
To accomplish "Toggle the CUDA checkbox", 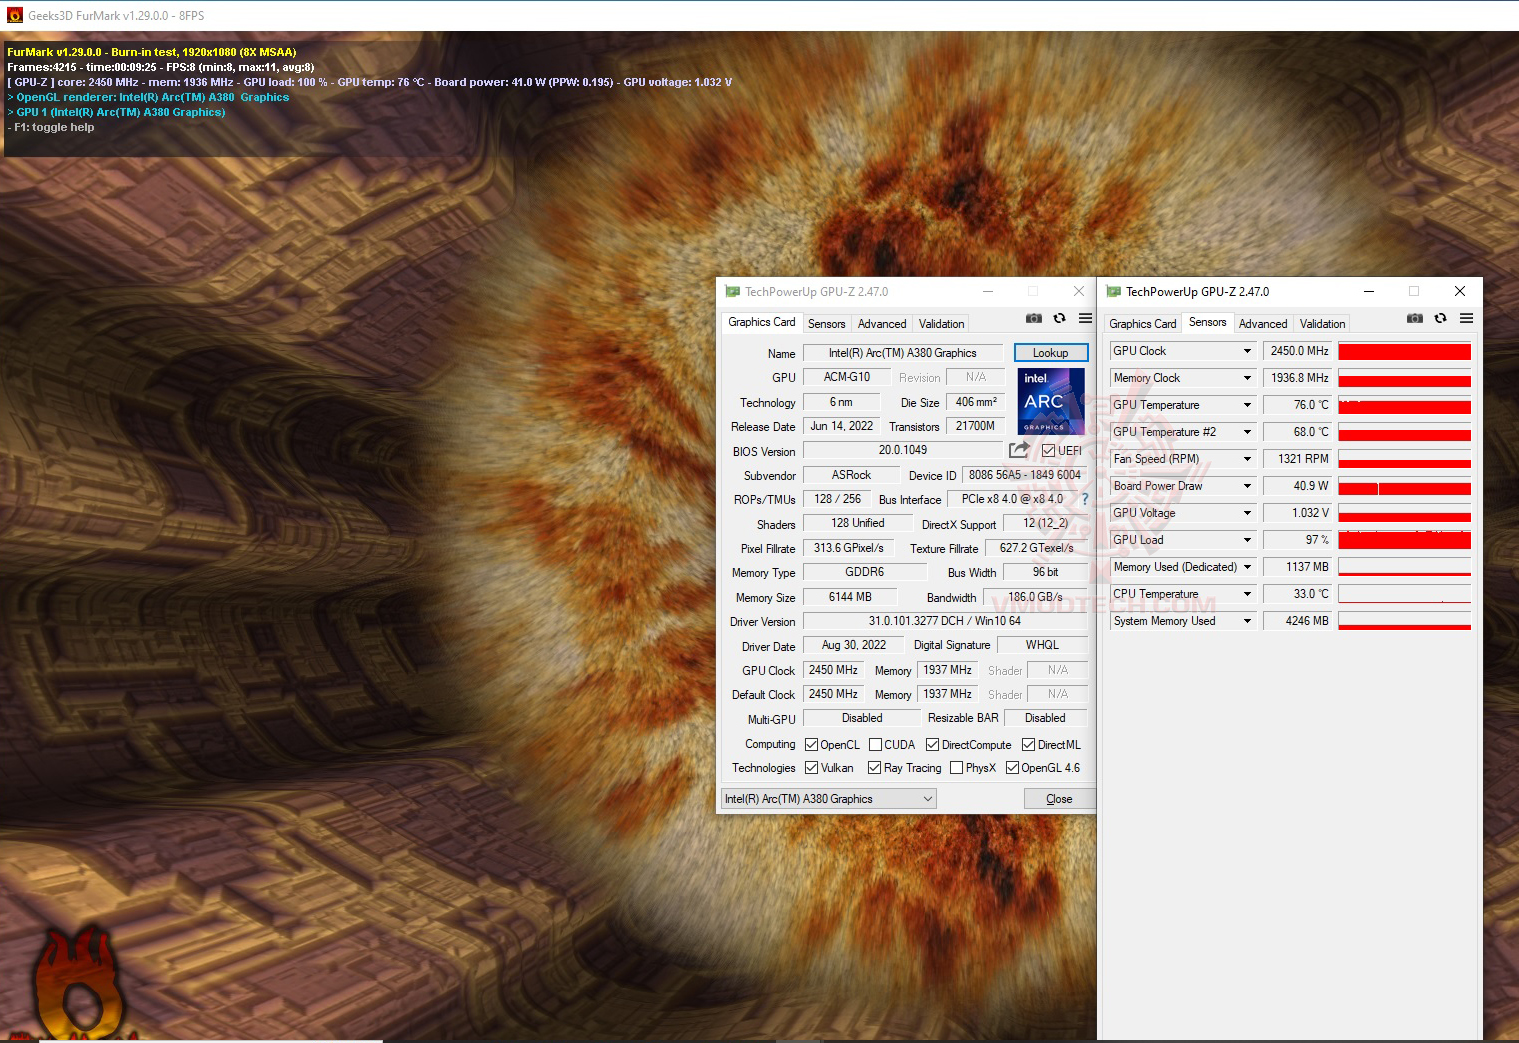I will point(876,745).
